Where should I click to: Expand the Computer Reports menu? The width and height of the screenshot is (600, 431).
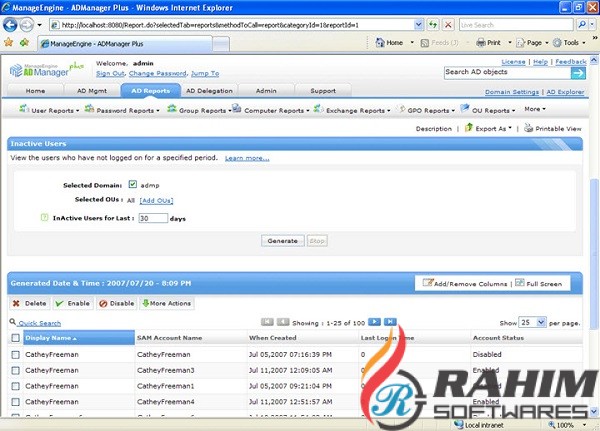[271, 110]
